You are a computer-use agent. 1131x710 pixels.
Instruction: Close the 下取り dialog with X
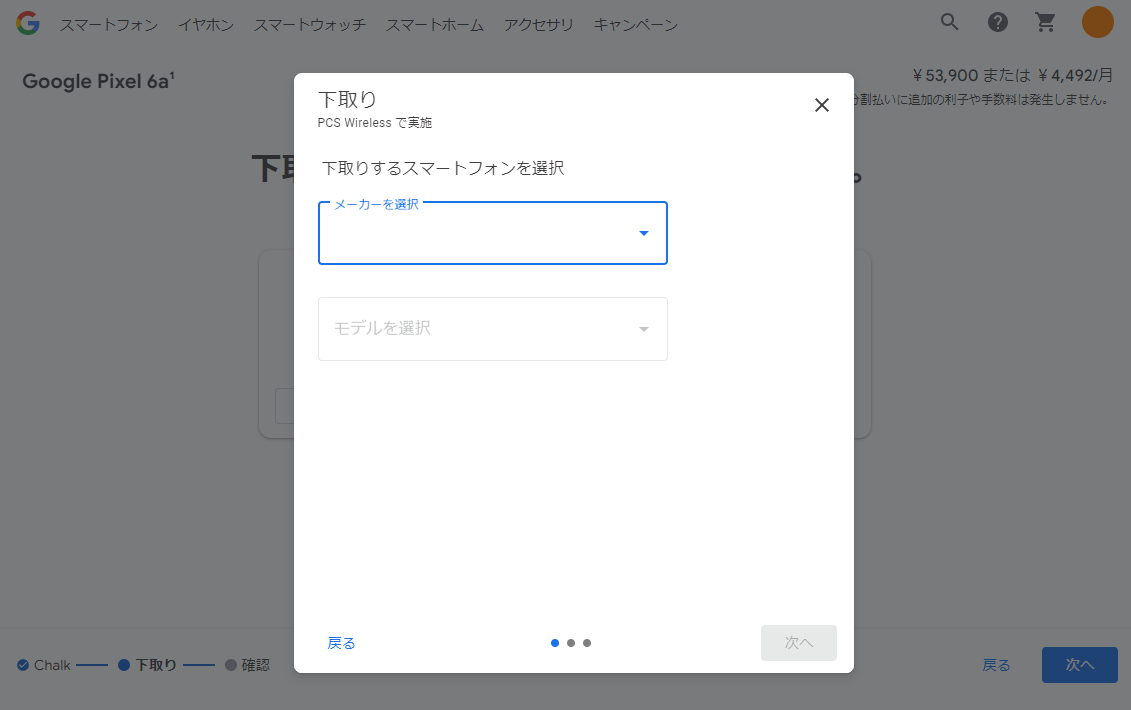(x=822, y=105)
